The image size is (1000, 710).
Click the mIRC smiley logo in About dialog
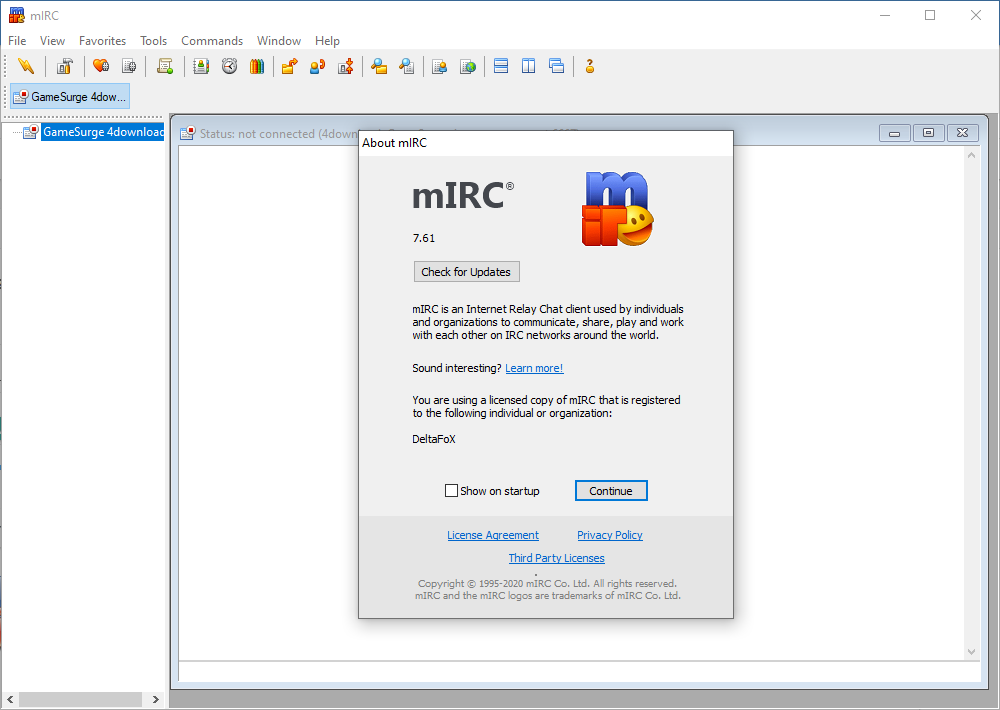pyautogui.click(x=617, y=209)
